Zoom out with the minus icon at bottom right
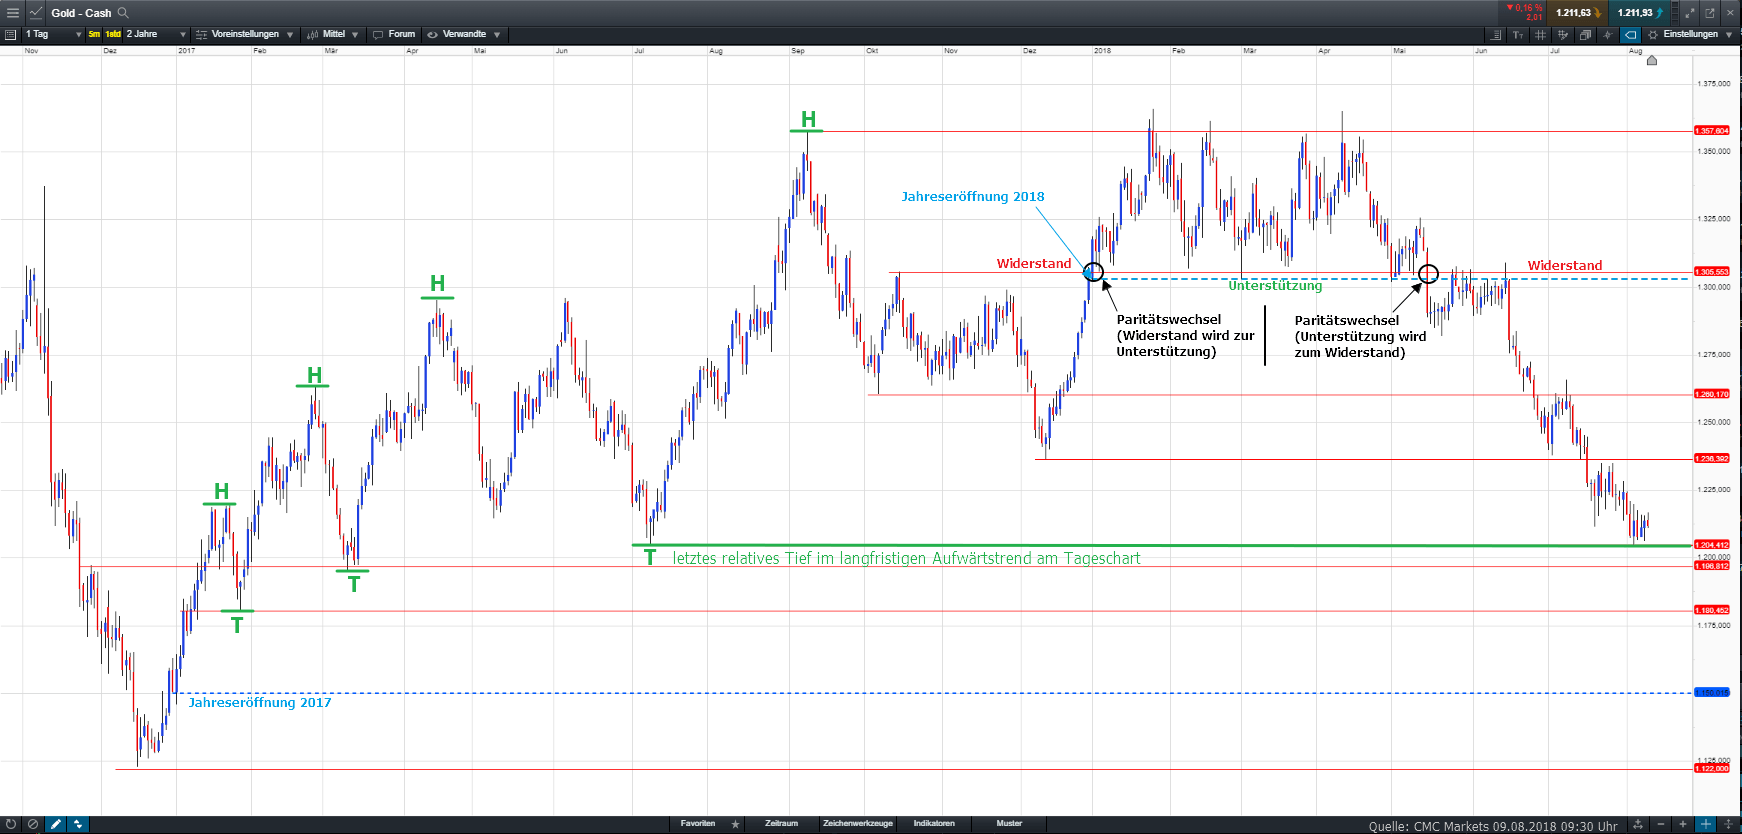 [1661, 824]
